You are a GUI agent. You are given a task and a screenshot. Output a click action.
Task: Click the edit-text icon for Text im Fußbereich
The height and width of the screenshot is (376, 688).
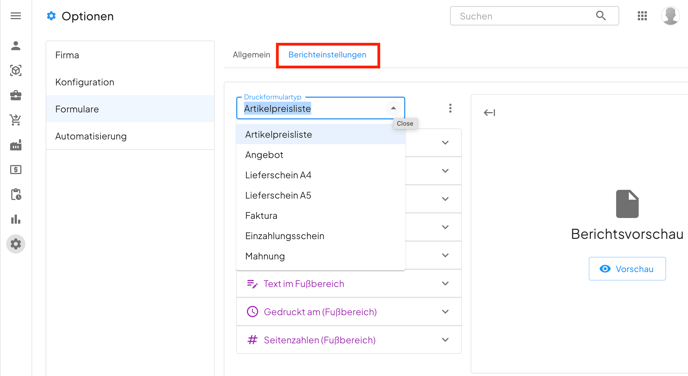pos(252,284)
